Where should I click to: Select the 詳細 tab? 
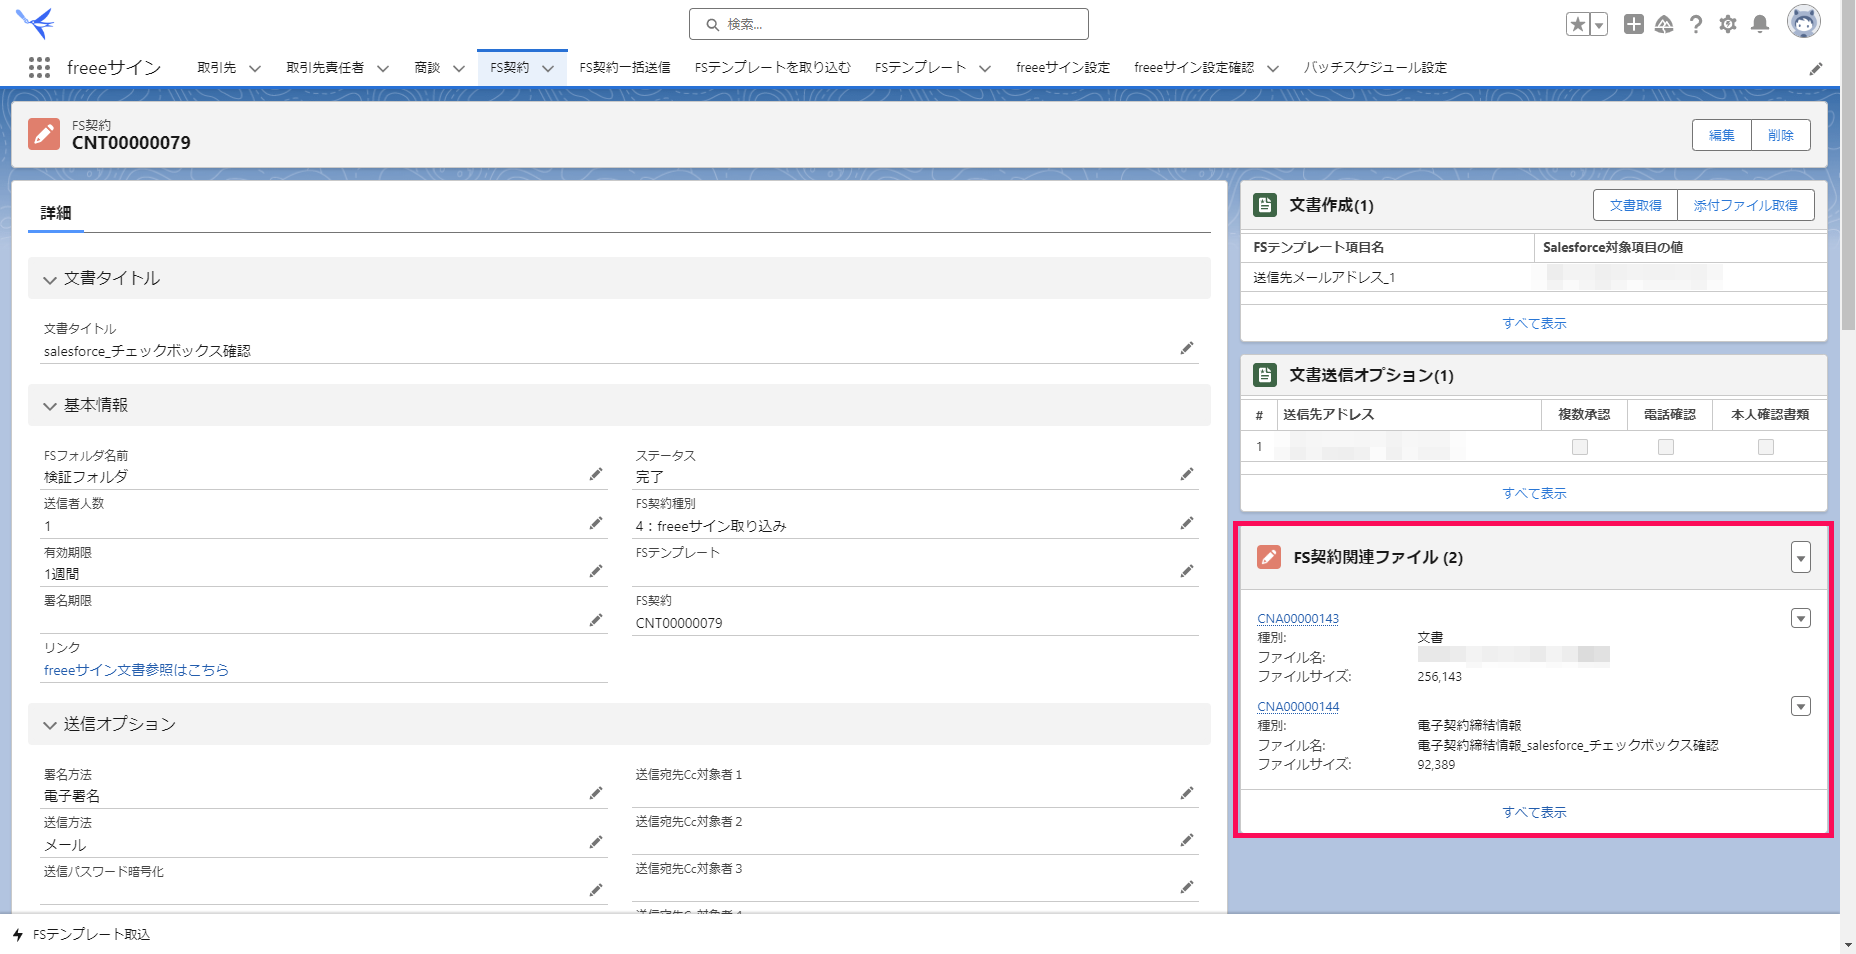pyautogui.click(x=56, y=213)
